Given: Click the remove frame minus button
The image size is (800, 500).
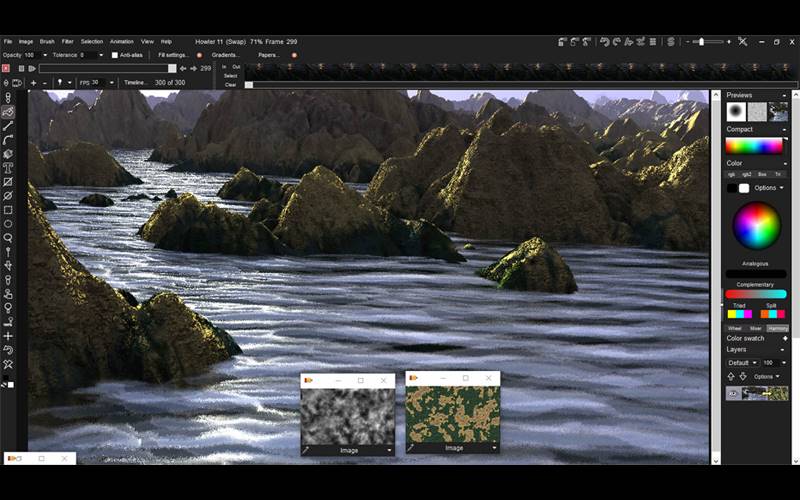Looking at the screenshot, I should point(47,83).
